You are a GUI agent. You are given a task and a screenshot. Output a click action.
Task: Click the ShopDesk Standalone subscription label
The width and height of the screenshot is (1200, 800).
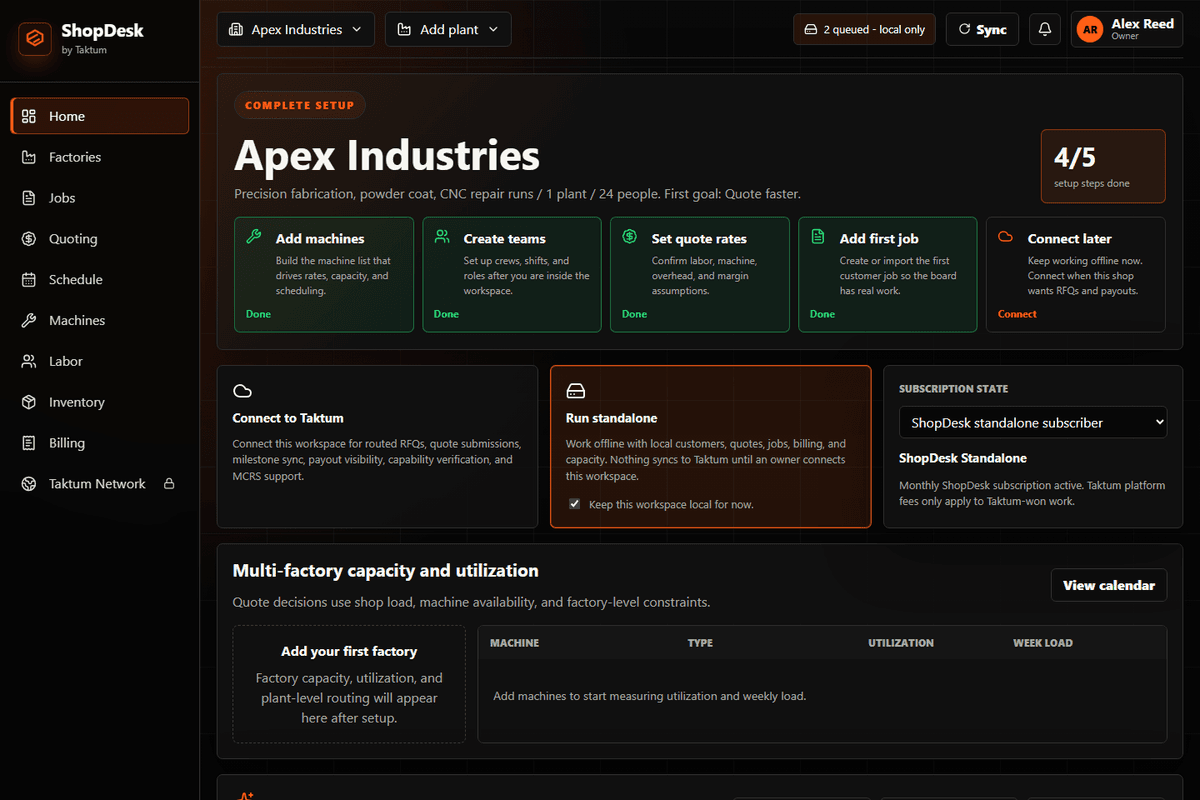(x=963, y=458)
